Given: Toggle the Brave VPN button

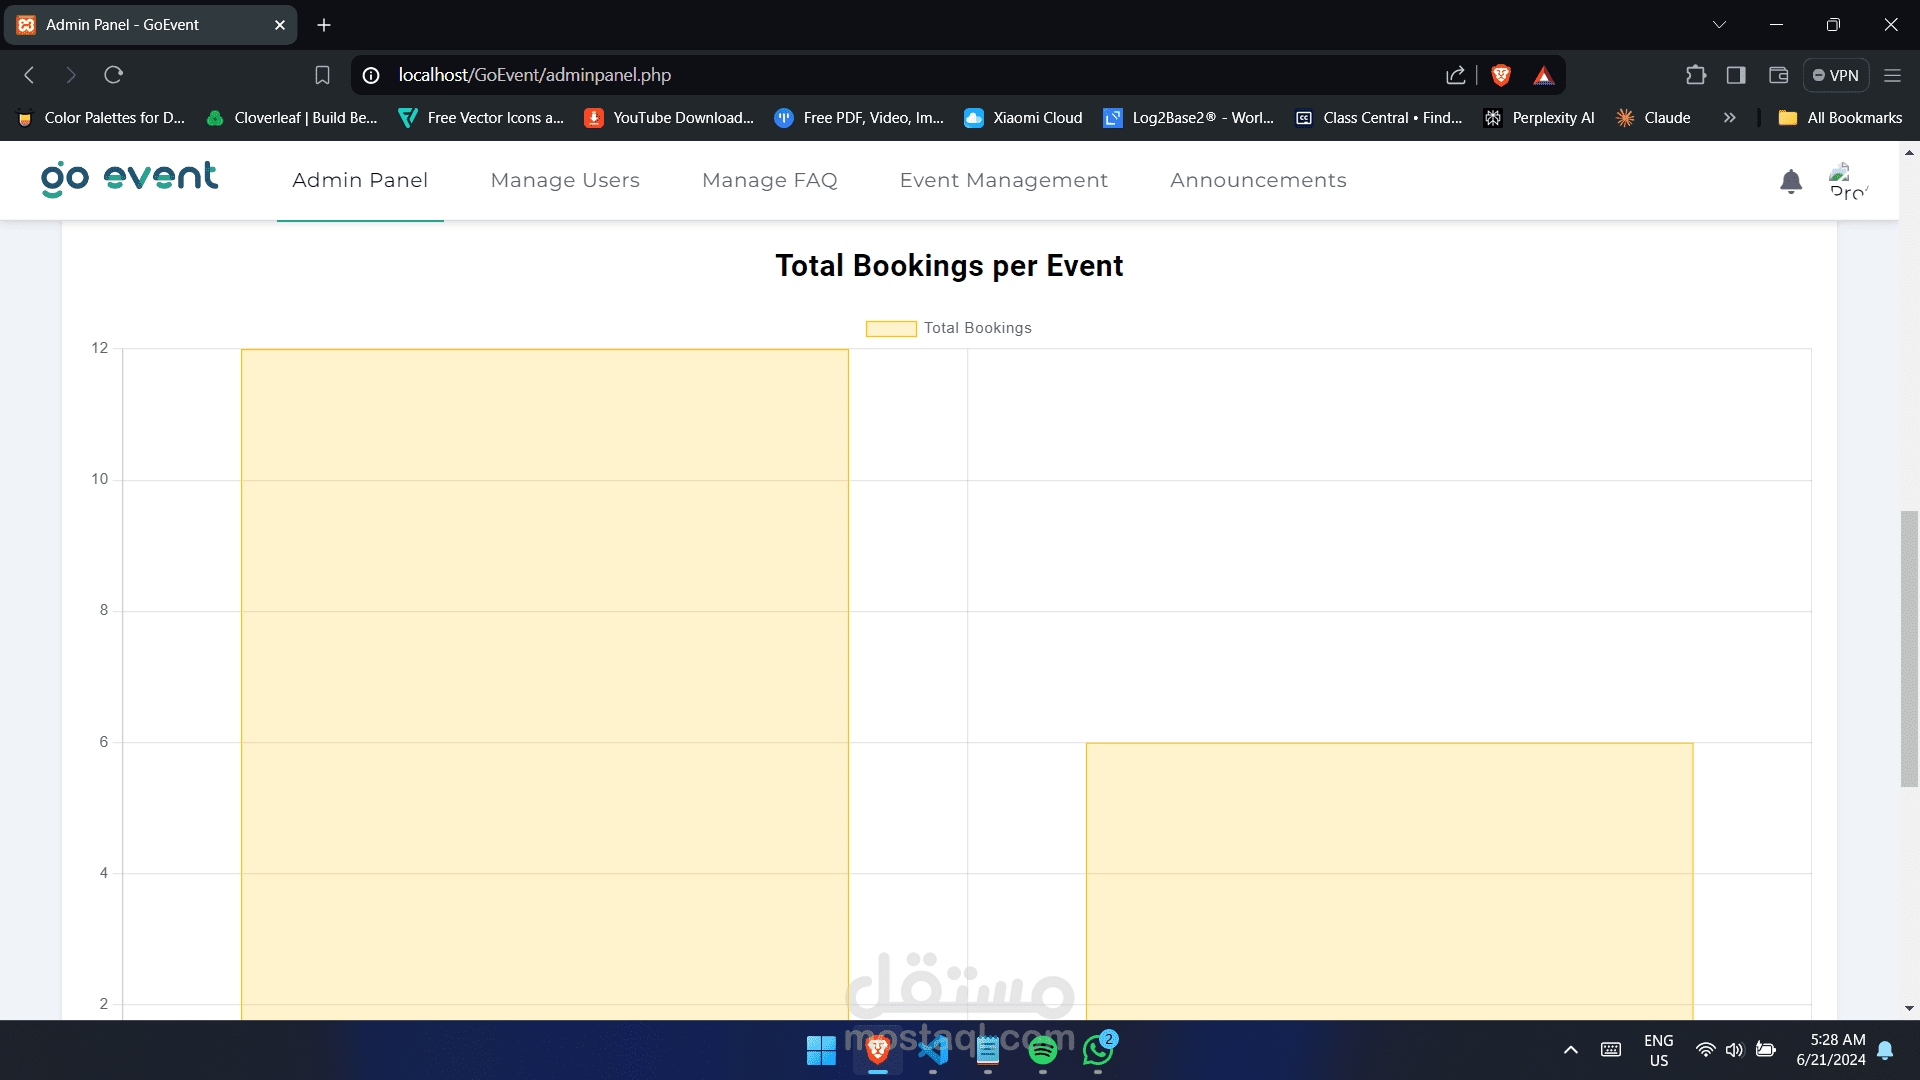Looking at the screenshot, I should (x=1835, y=75).
